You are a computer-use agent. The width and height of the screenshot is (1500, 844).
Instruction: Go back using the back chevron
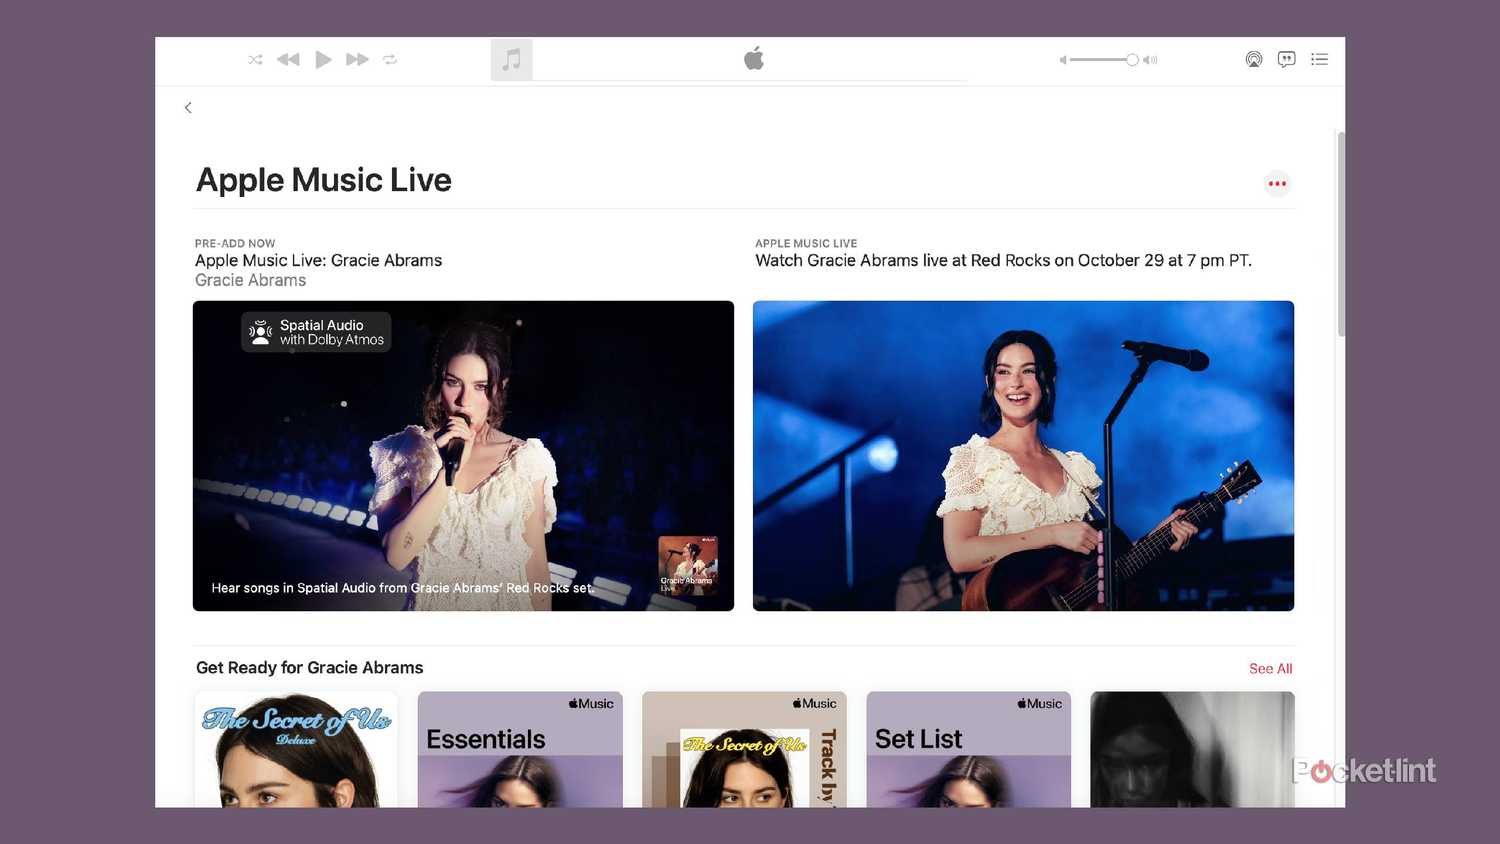(188, 108)
